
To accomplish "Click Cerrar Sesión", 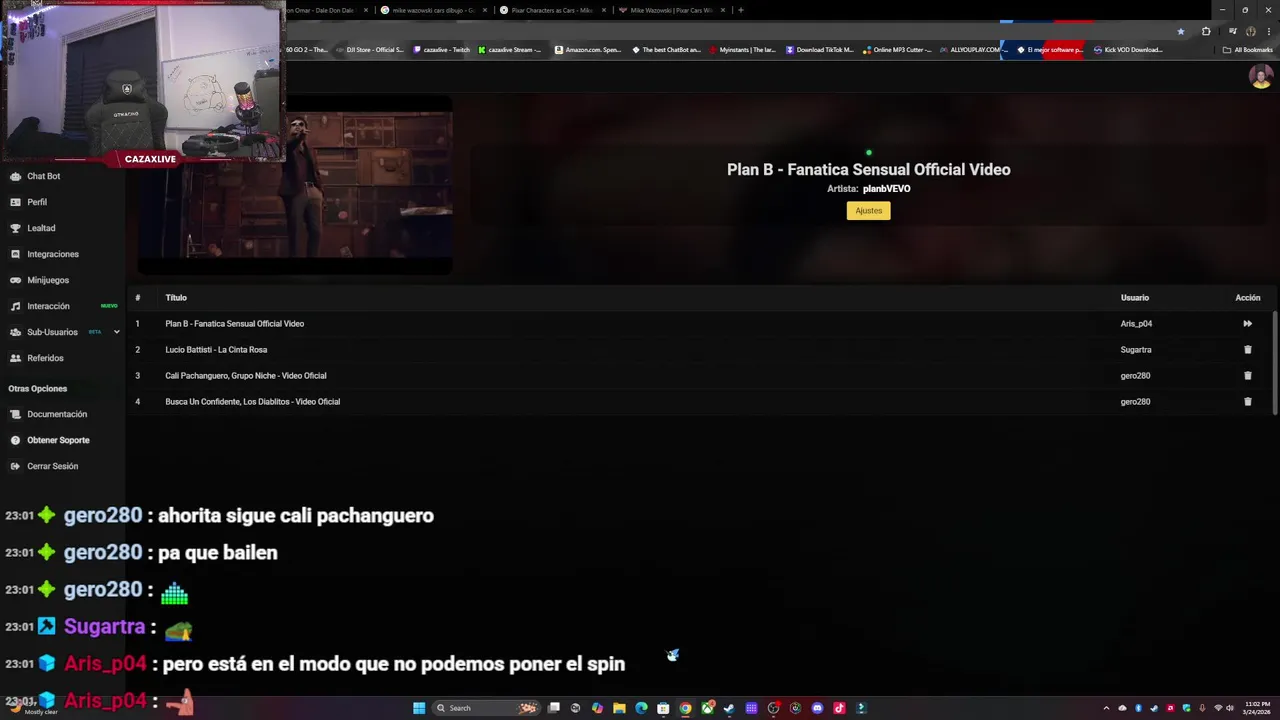I will point(52,466).
